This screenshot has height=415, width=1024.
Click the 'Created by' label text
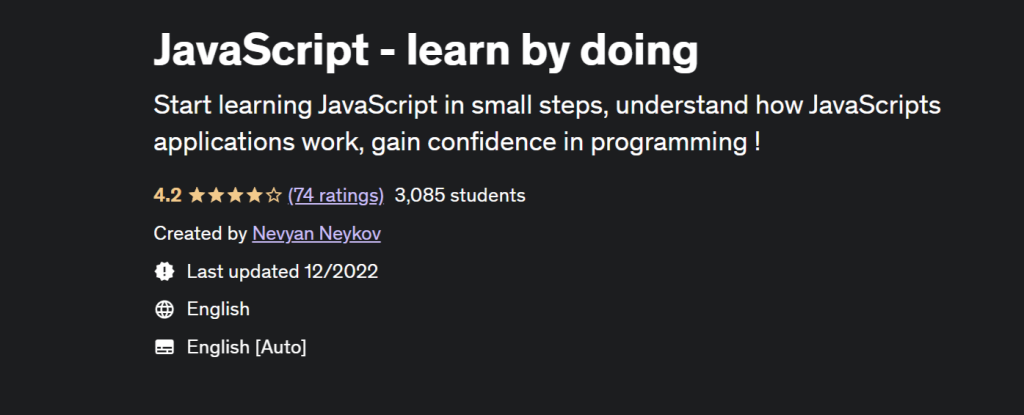[x=200, y=233]
